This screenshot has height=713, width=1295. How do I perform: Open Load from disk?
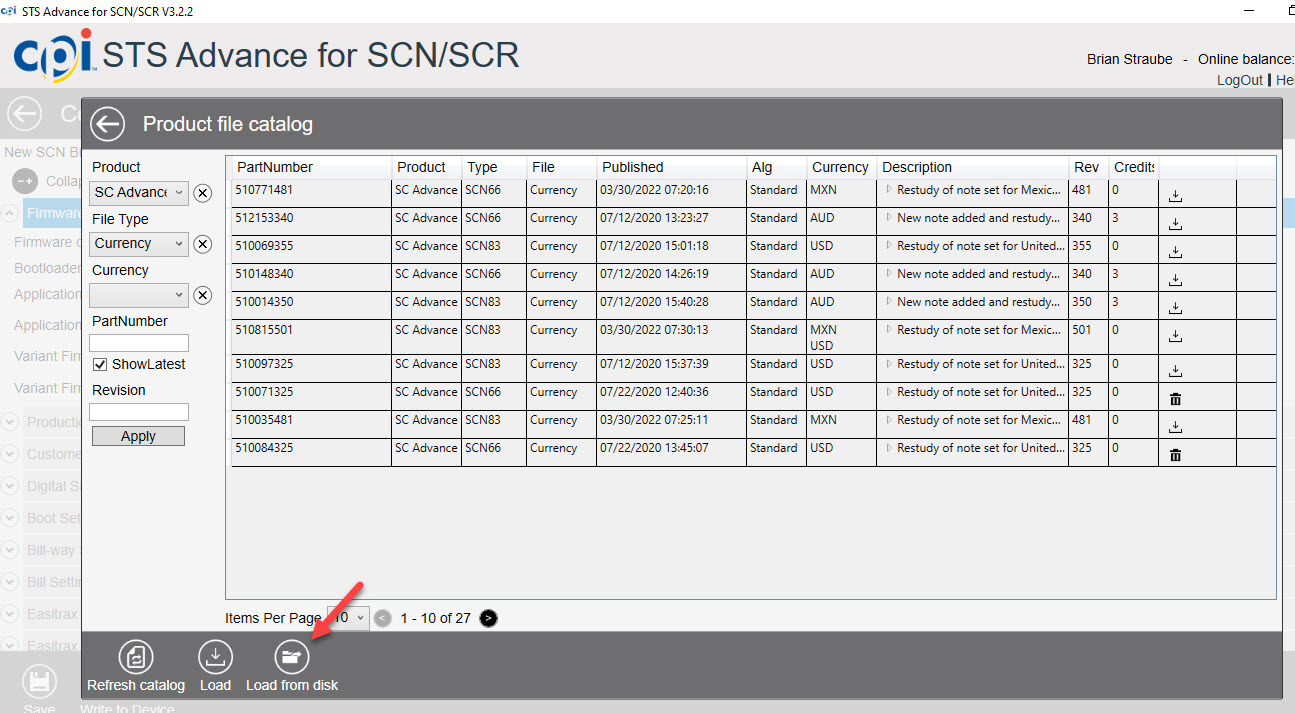[291, 657]
